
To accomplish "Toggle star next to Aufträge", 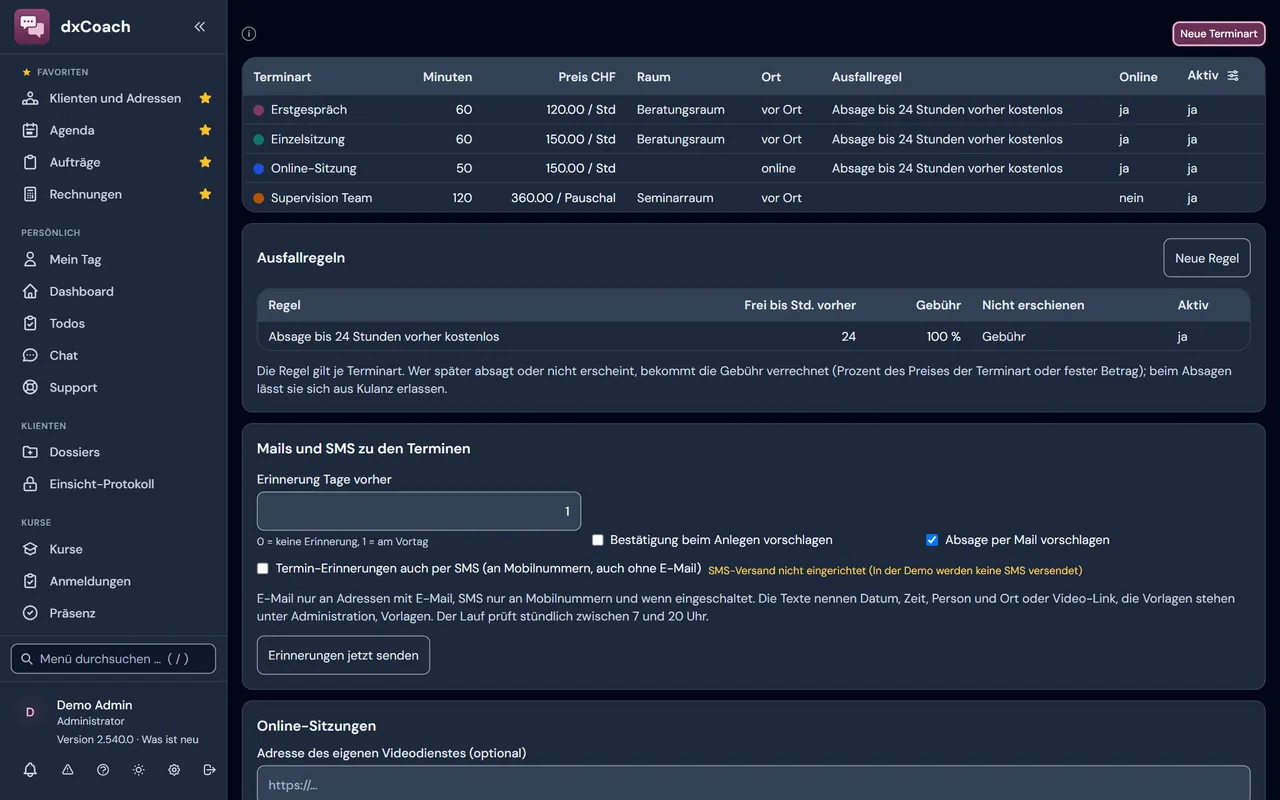I will [x=205, y=162].
